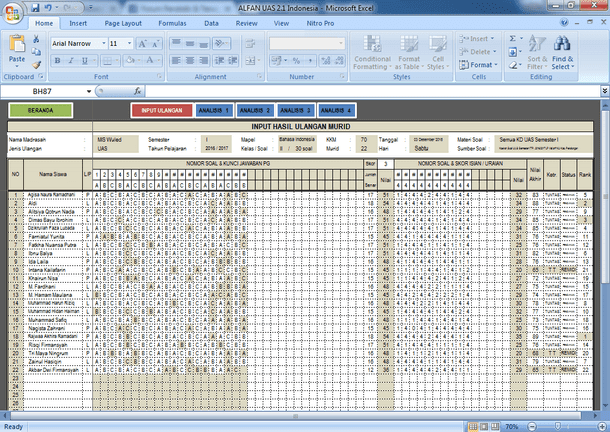Center text horizontally
Image resolution: width=610 pixels, height=432 pixels.
[x=190, y=60]
